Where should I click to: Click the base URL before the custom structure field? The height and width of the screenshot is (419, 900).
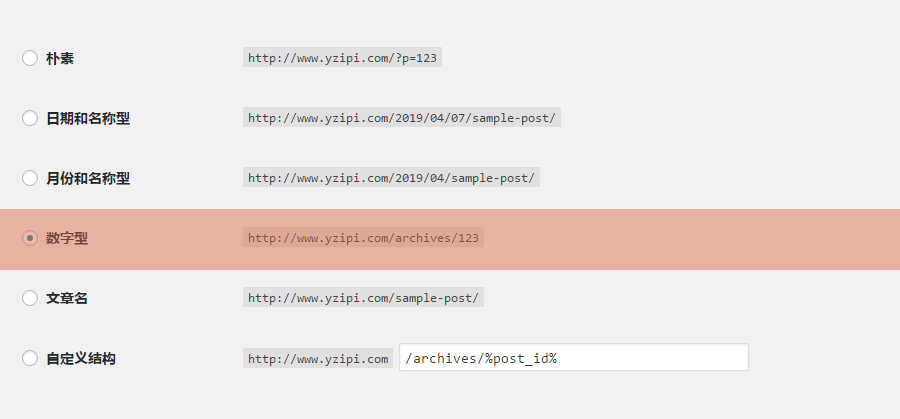click(x=318, y=358)
